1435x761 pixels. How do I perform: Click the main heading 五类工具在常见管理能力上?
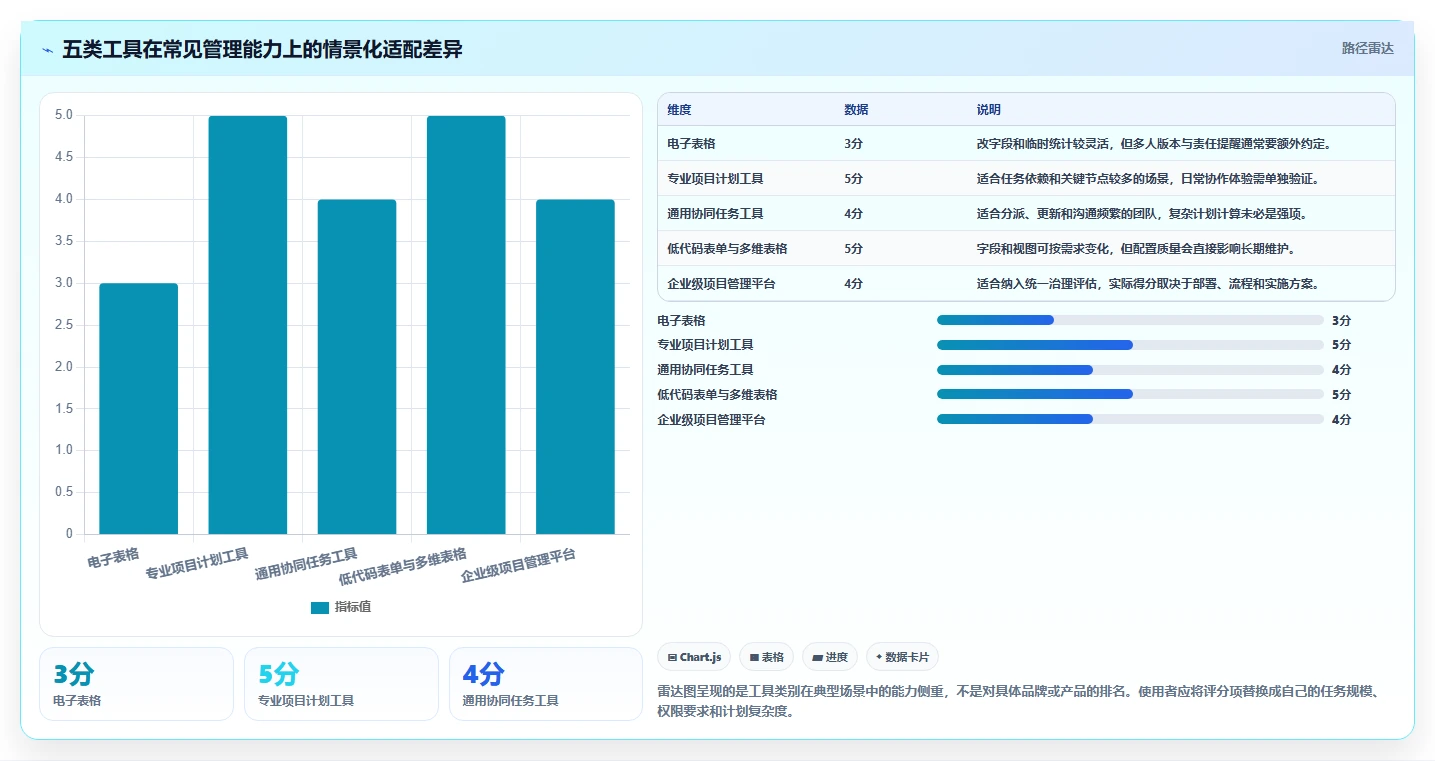pos(262,49)
